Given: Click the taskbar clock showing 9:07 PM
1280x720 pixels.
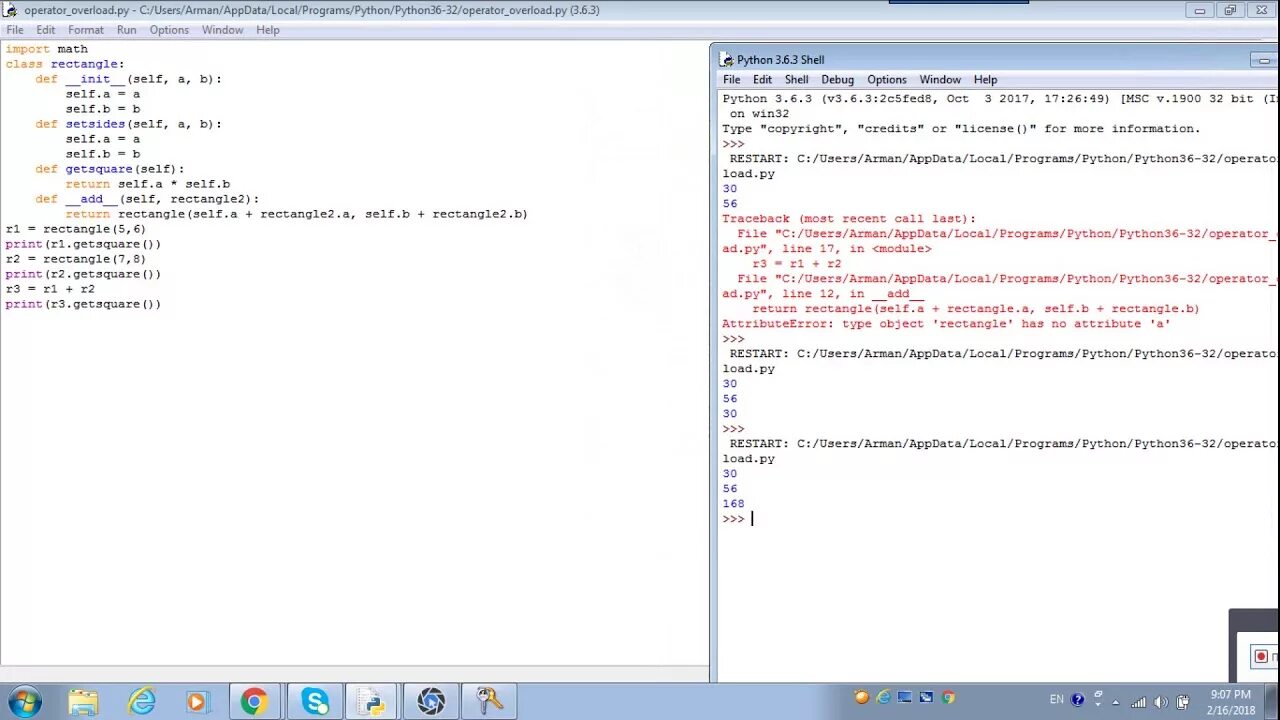Looking at the screenshot, I should pyautogui.click(x=1230, y=702).
